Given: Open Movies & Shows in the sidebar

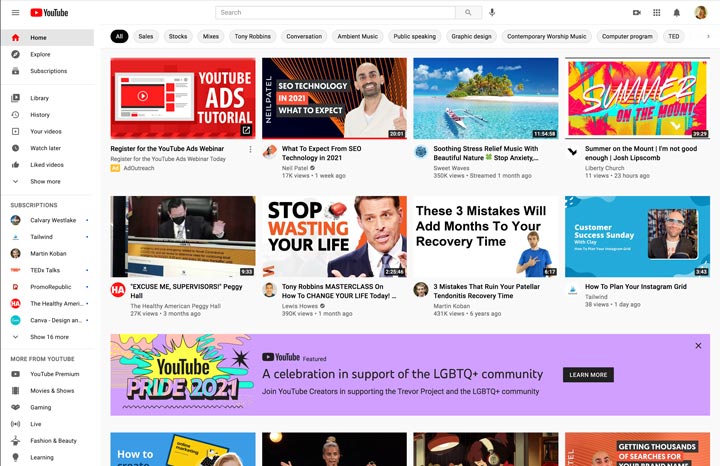Looking at the screenshot, I should (x=48, y=391).
